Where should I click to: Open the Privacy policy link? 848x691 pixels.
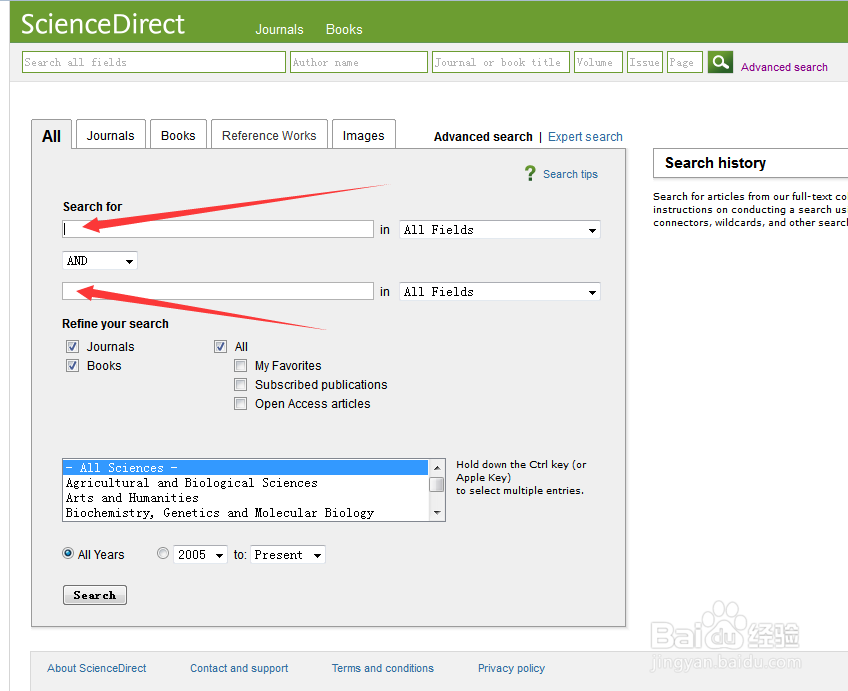tap(511, 668)
